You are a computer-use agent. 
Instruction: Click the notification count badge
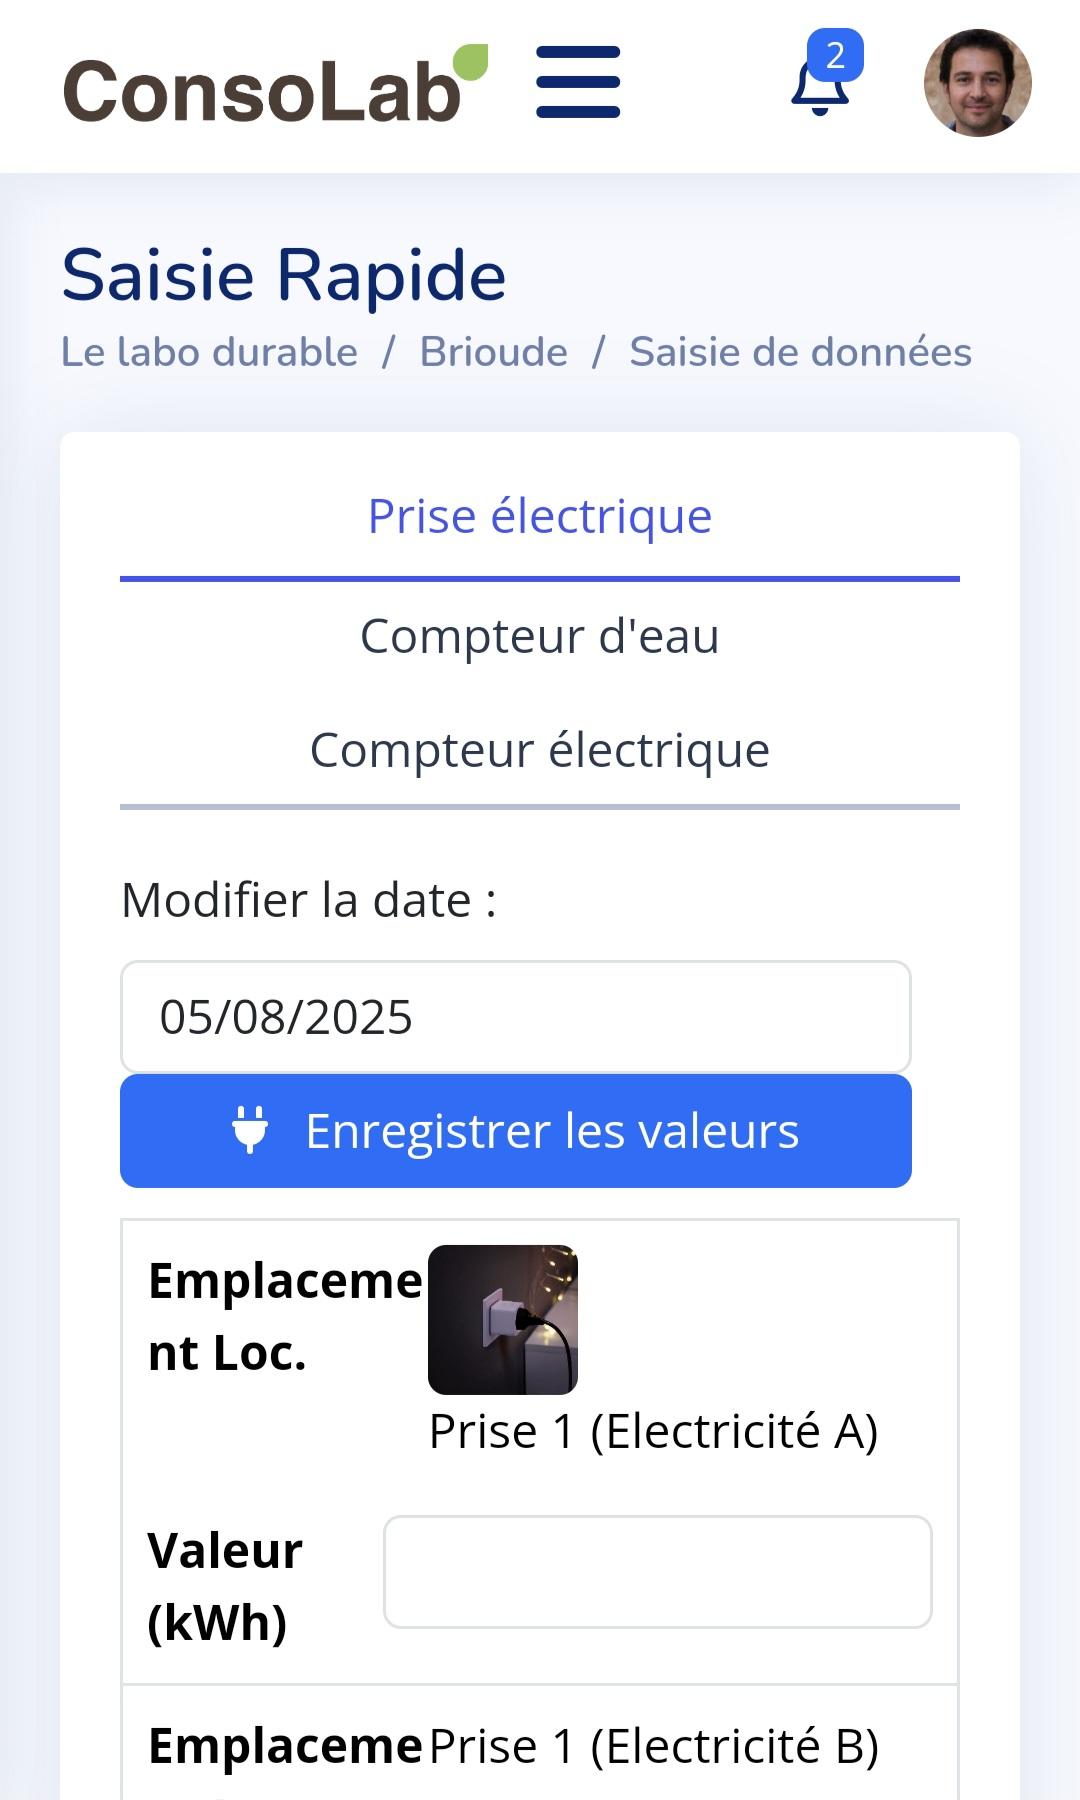(835, 55)
